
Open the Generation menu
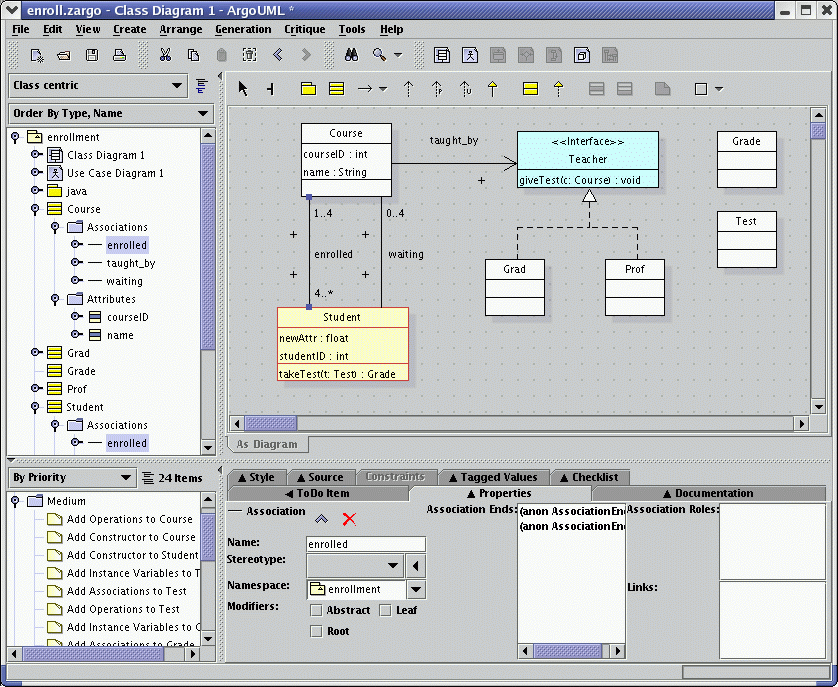(x=243, y=30)
